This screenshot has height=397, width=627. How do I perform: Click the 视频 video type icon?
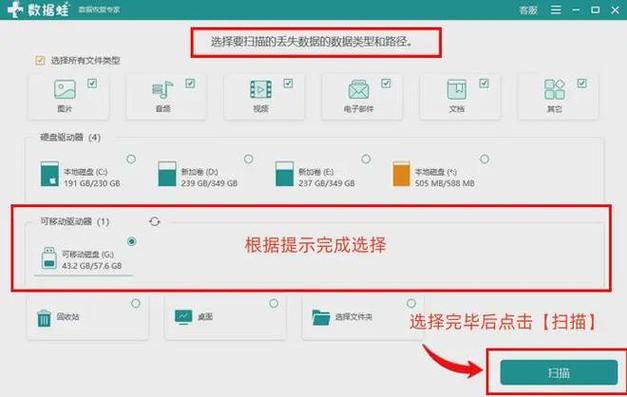coord(261,89)
